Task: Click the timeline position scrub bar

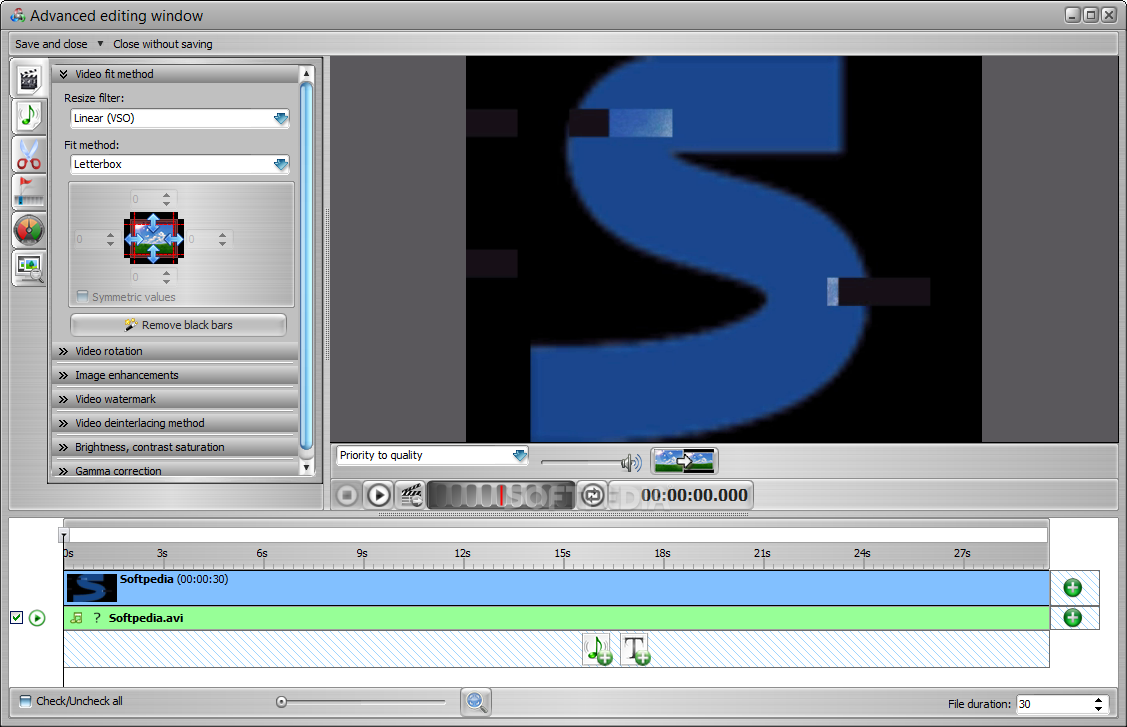Action: 556,535
